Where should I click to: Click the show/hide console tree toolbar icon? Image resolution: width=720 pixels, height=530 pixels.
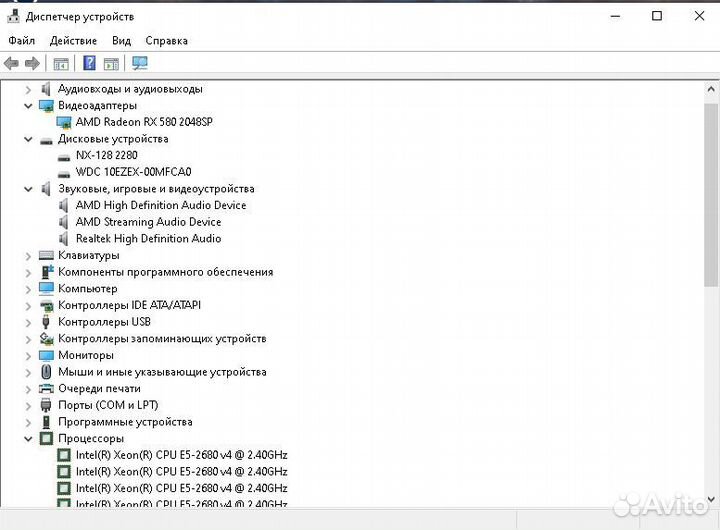(x=61, y=63)
